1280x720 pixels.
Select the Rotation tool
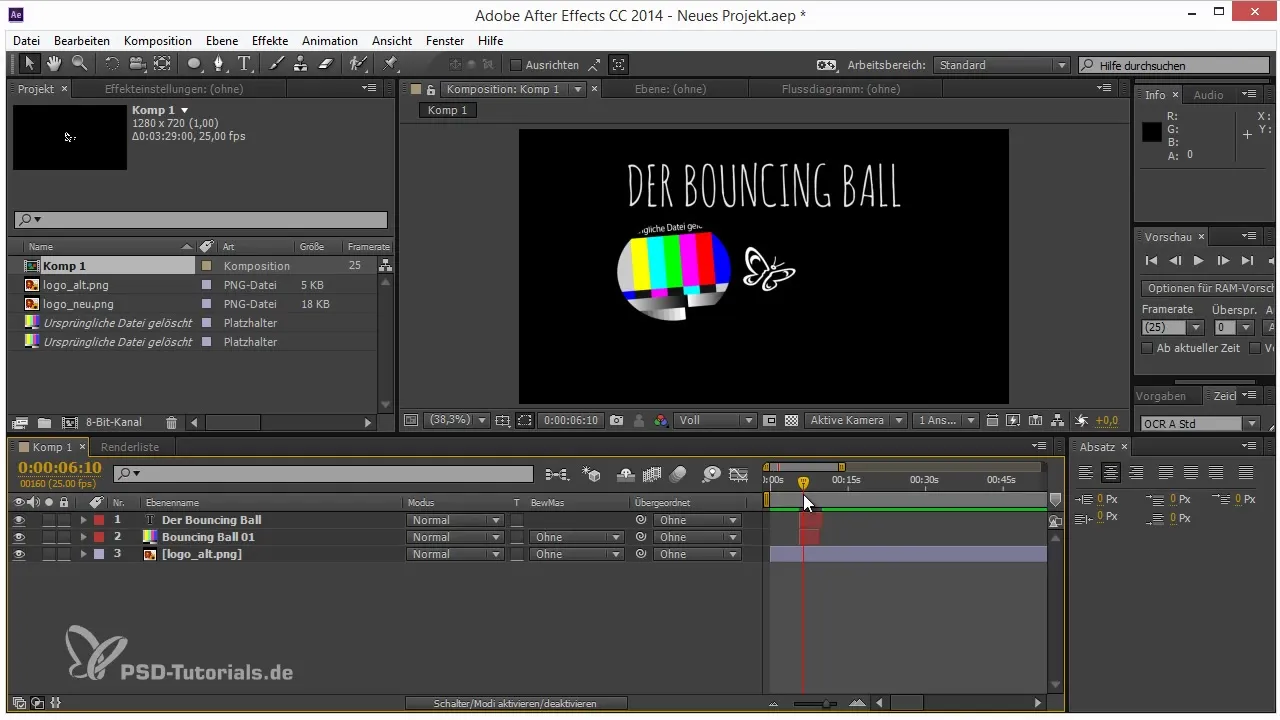pos(111,64)
